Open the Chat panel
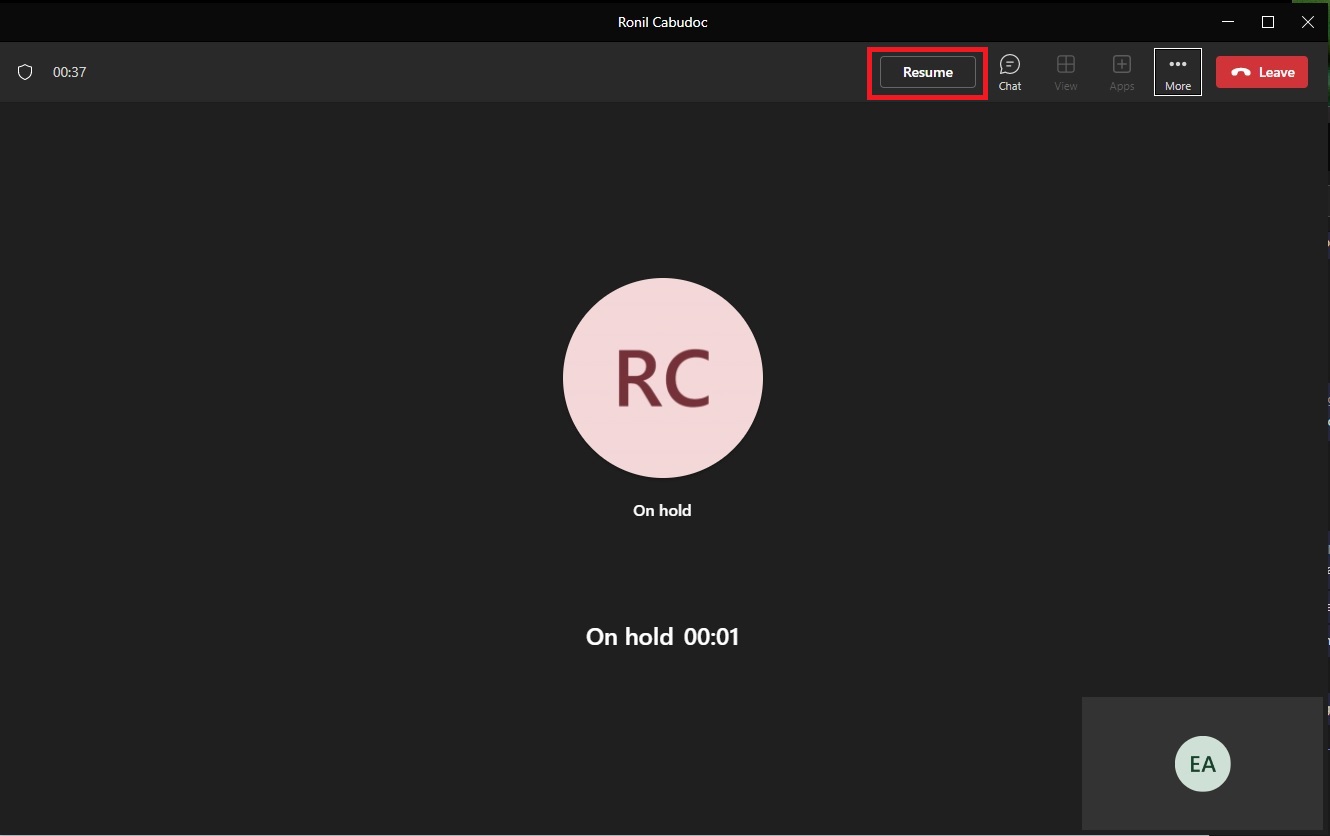The image size is (1330, 836). click(1010, 72)
